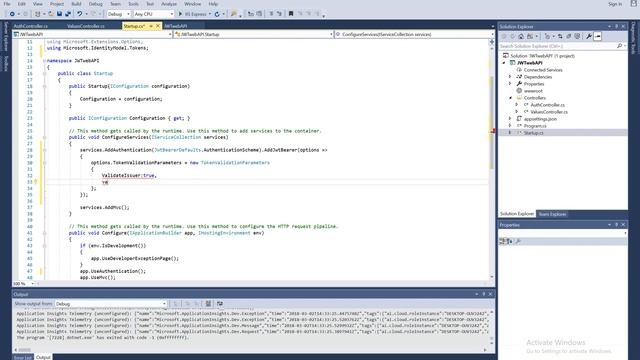
Task: Open the Server Explorer side tab
Action: click(6, 36)
